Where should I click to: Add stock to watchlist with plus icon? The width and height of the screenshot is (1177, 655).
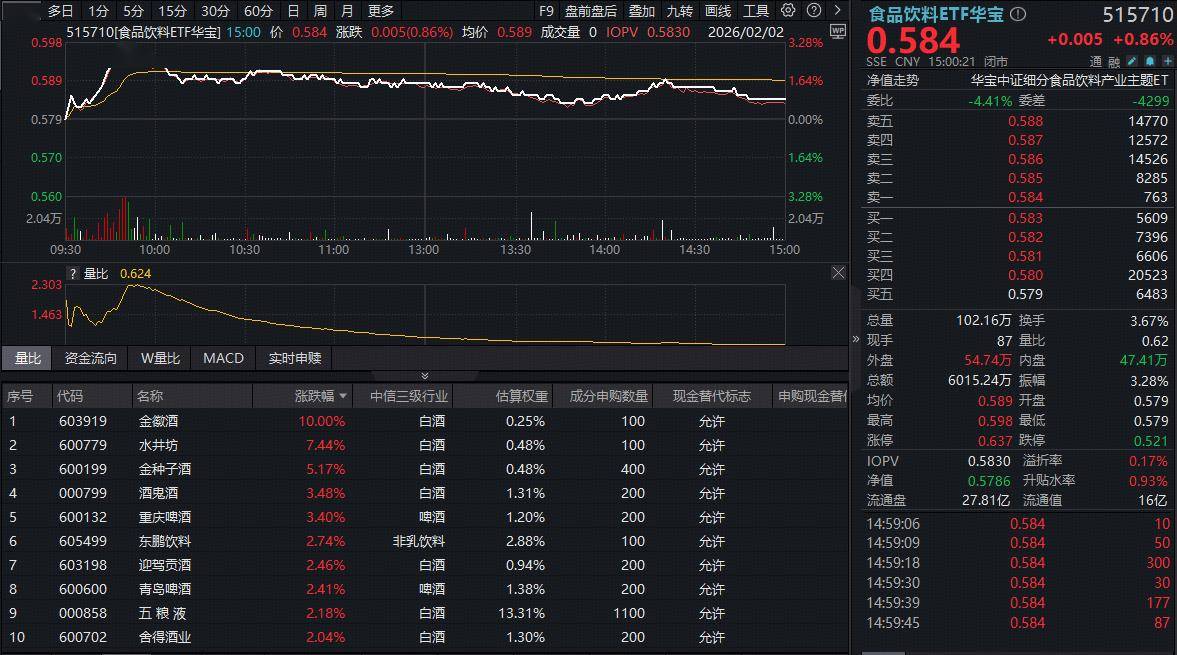pyautogui.click(x=1167, y=62)
